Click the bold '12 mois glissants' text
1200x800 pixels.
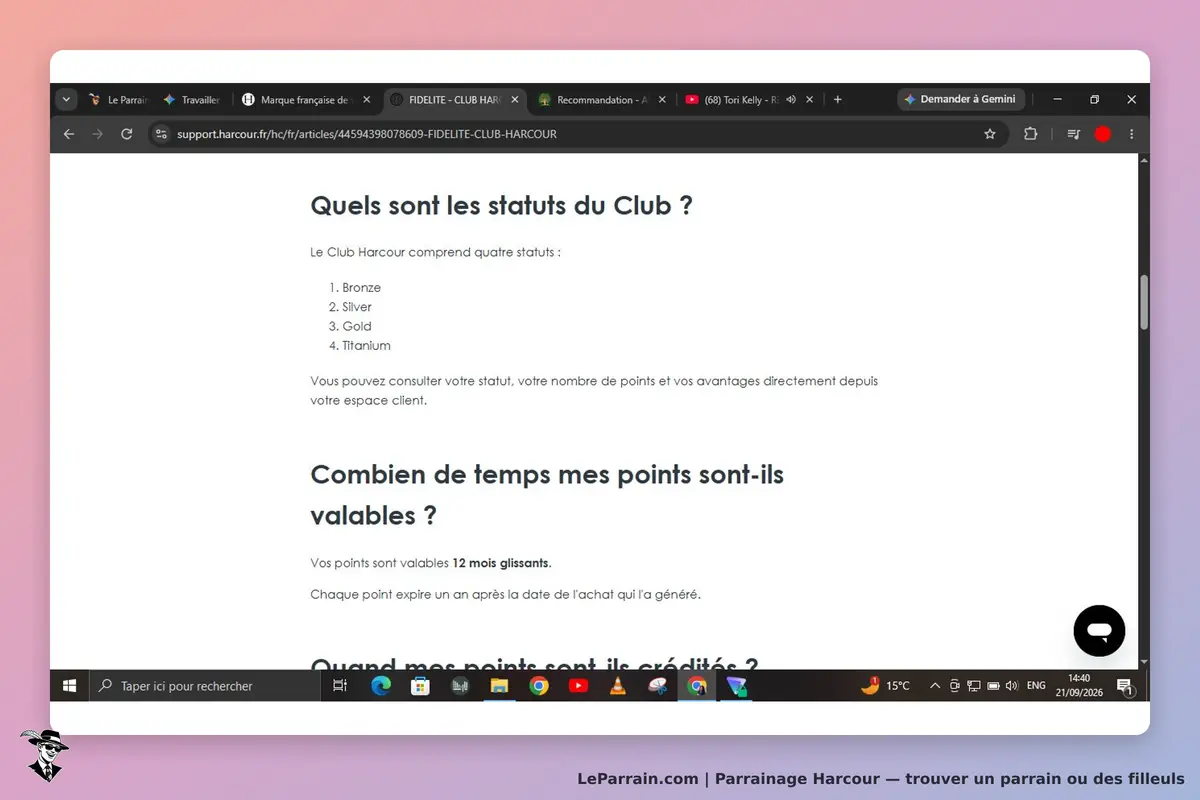coord(501,563)
